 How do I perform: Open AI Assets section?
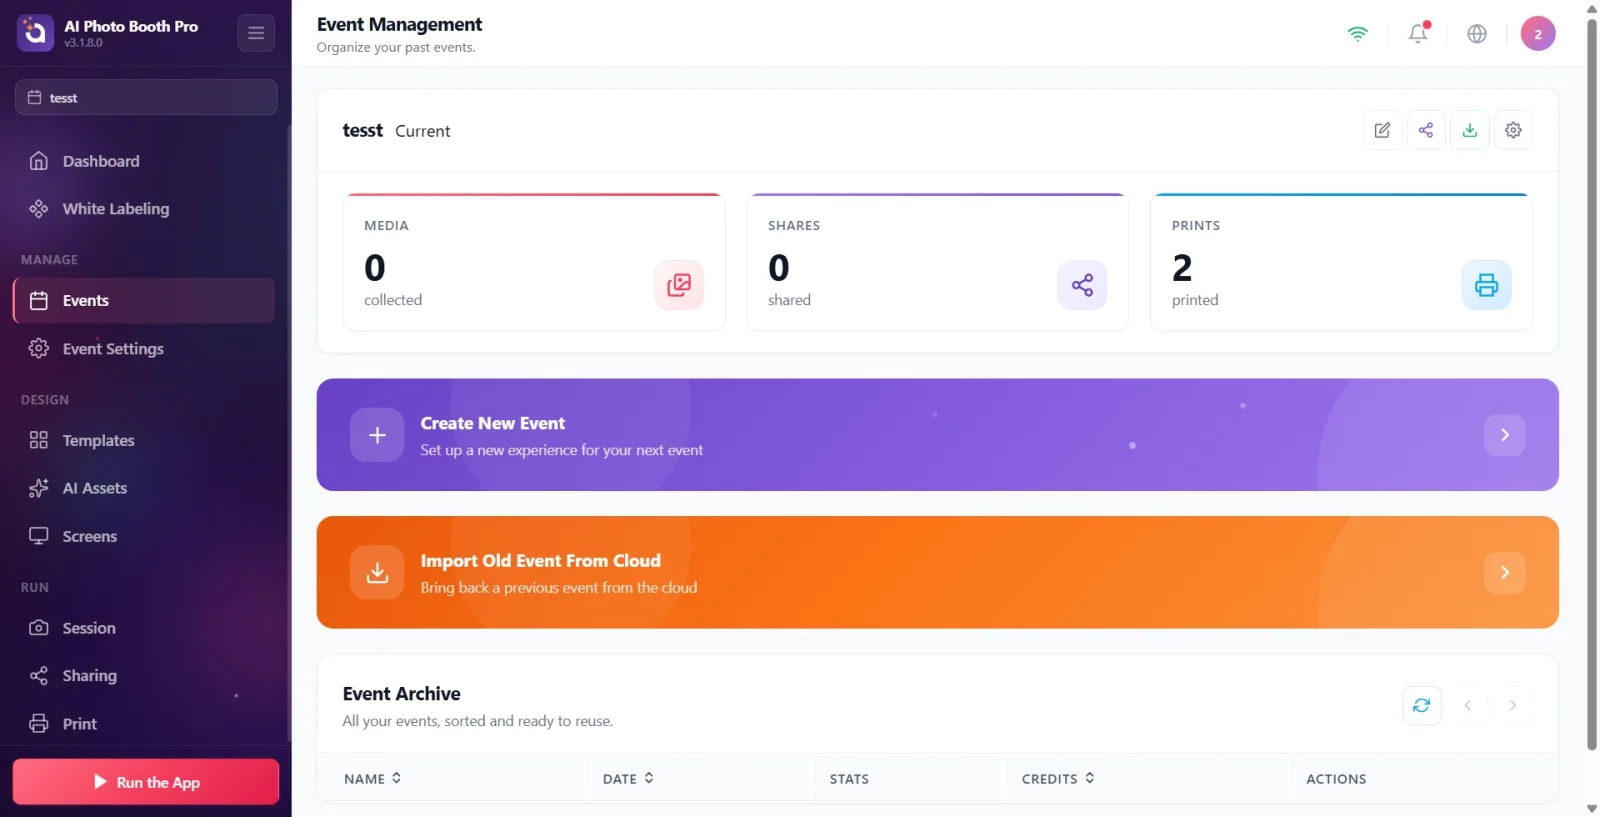[144, 489]
